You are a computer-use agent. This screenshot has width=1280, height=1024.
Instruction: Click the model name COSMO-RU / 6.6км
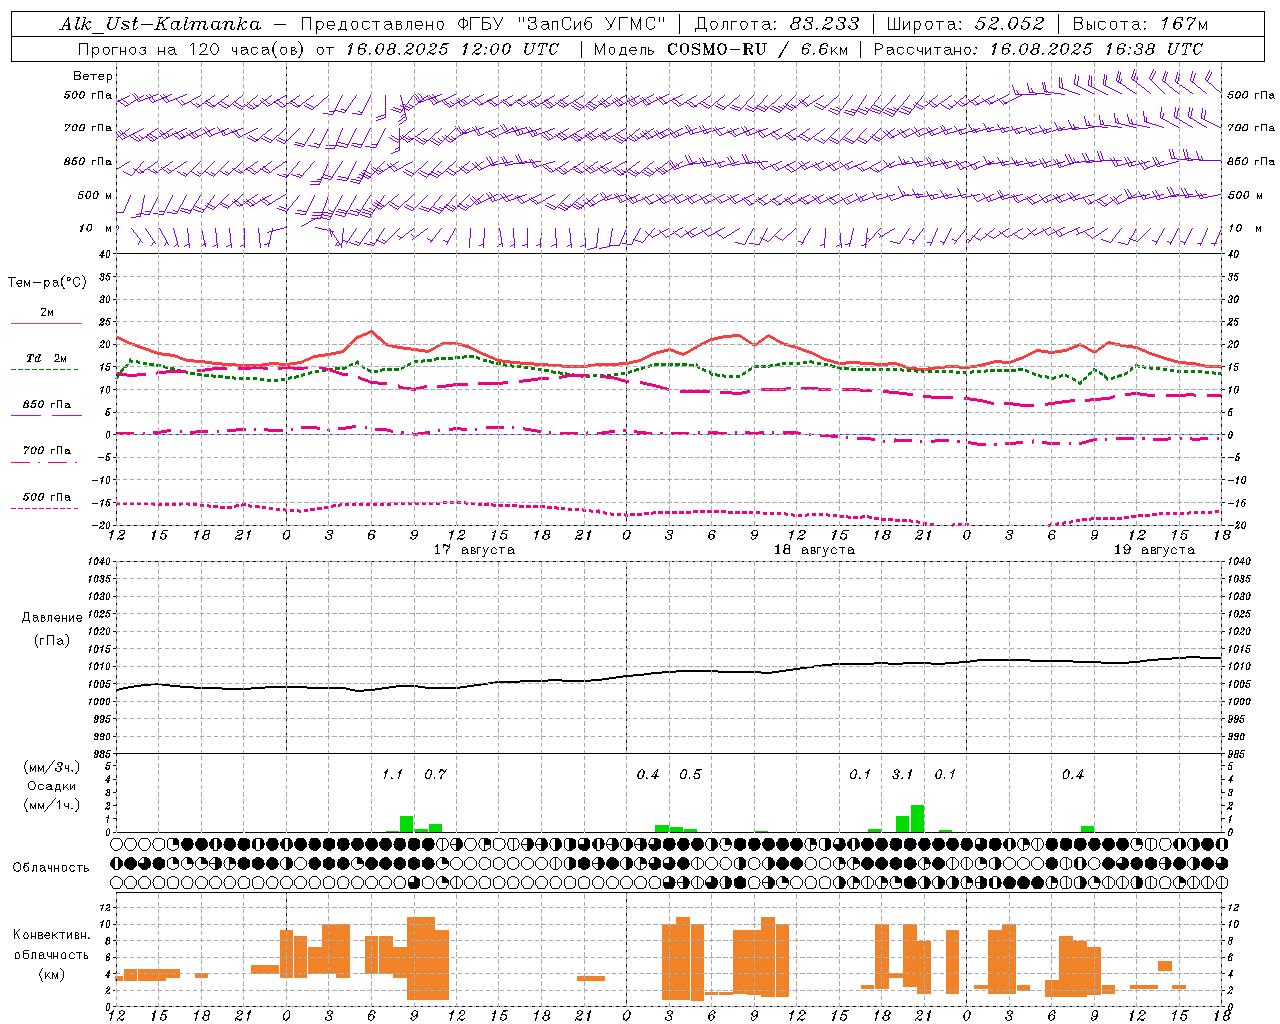pos(757,49)
